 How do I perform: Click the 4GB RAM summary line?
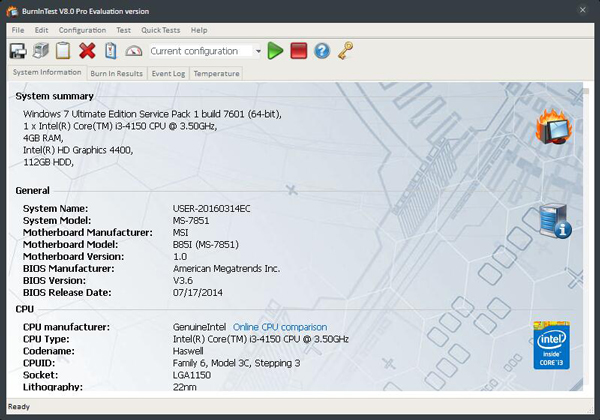[43, 138]
